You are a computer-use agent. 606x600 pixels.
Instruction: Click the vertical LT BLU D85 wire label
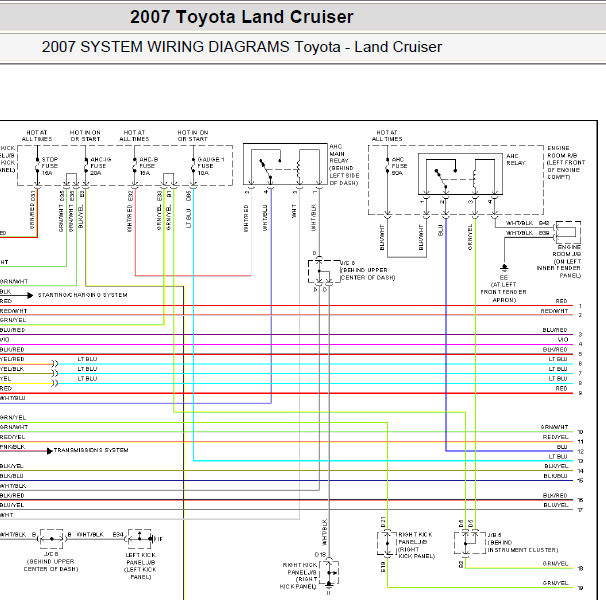189,209
